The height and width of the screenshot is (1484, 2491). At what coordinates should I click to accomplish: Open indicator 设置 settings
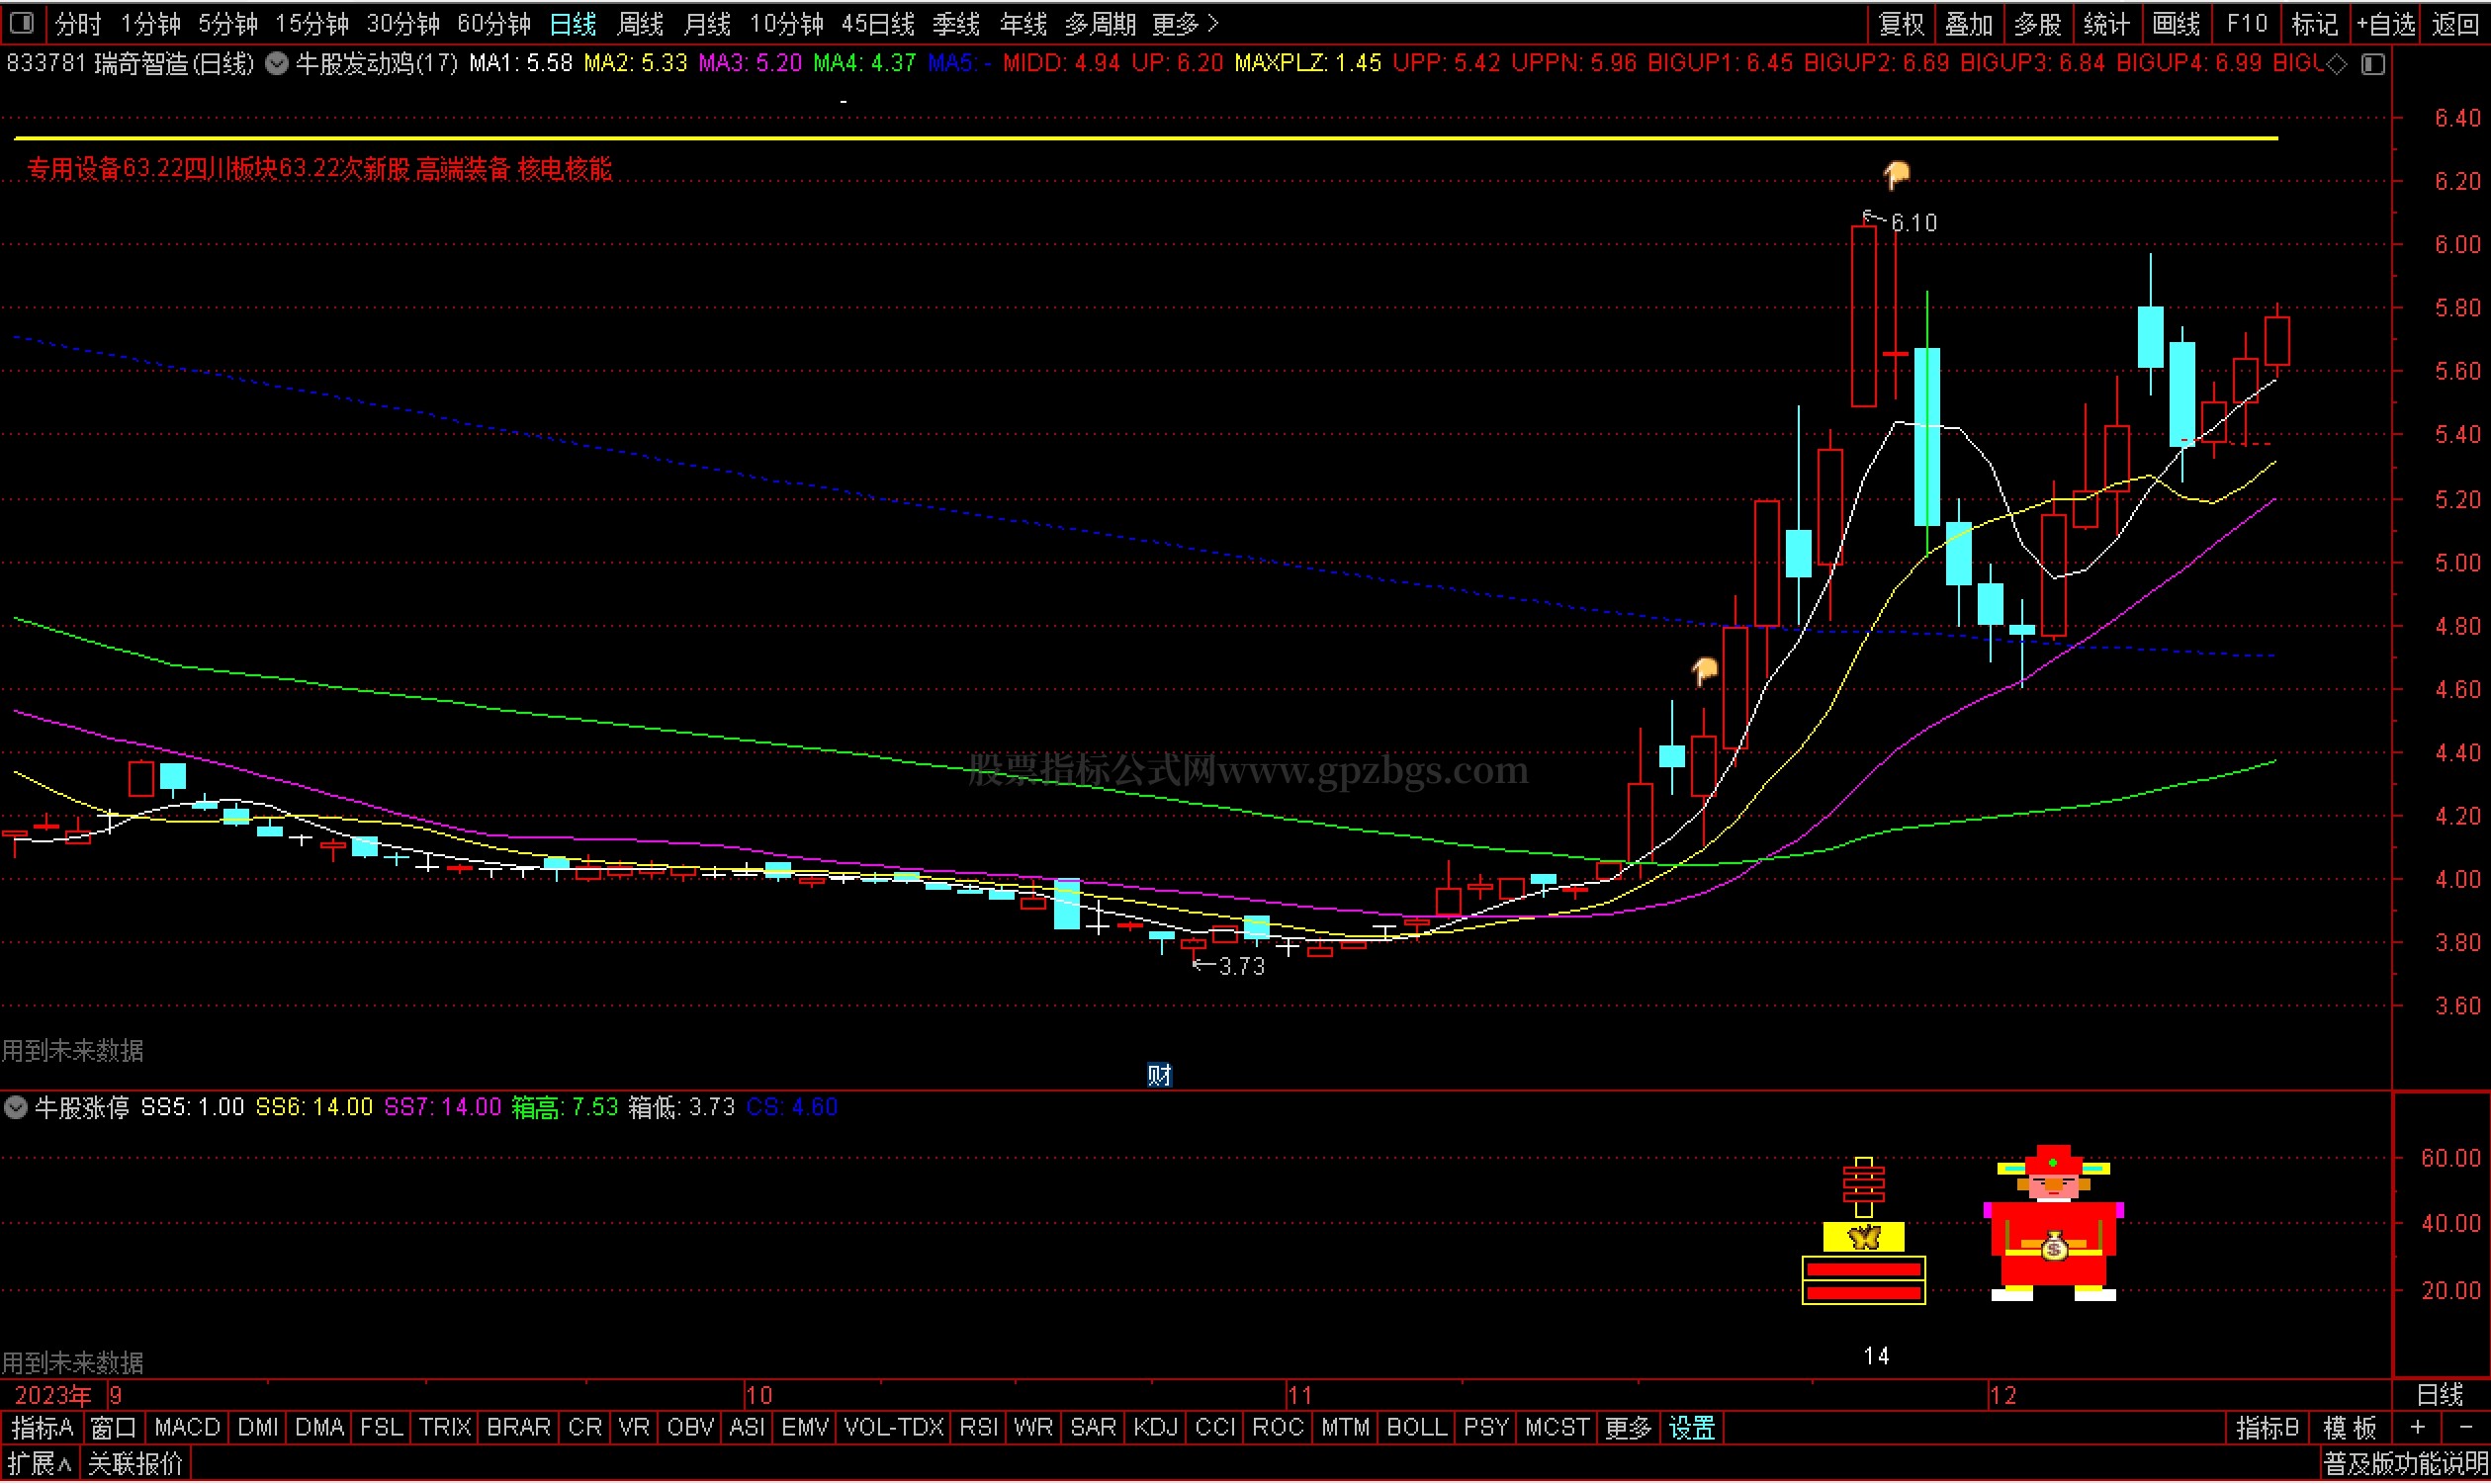point(1692,1429)
